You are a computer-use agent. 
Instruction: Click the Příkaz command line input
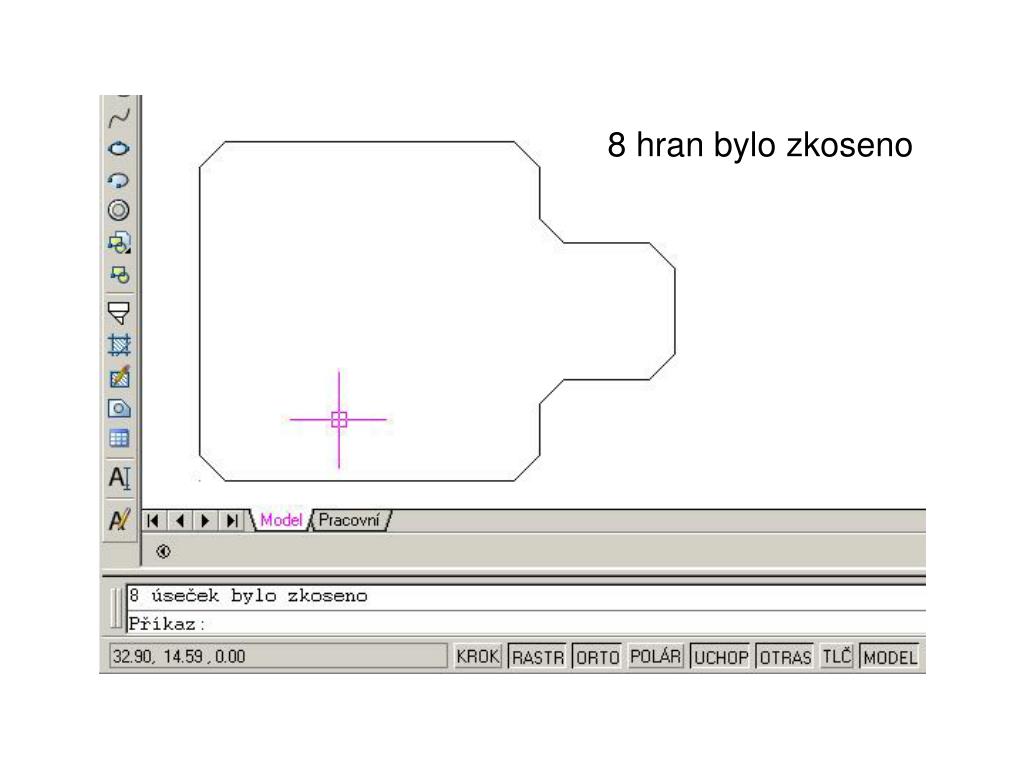526,624
